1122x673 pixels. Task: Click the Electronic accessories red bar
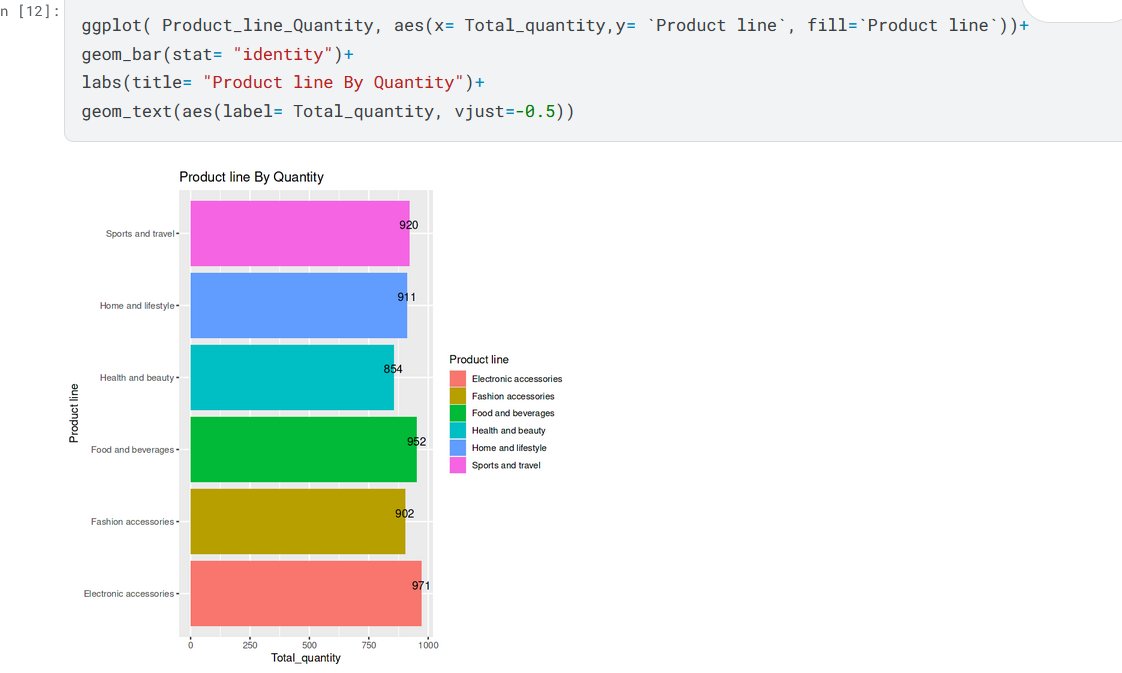[306, 594]
